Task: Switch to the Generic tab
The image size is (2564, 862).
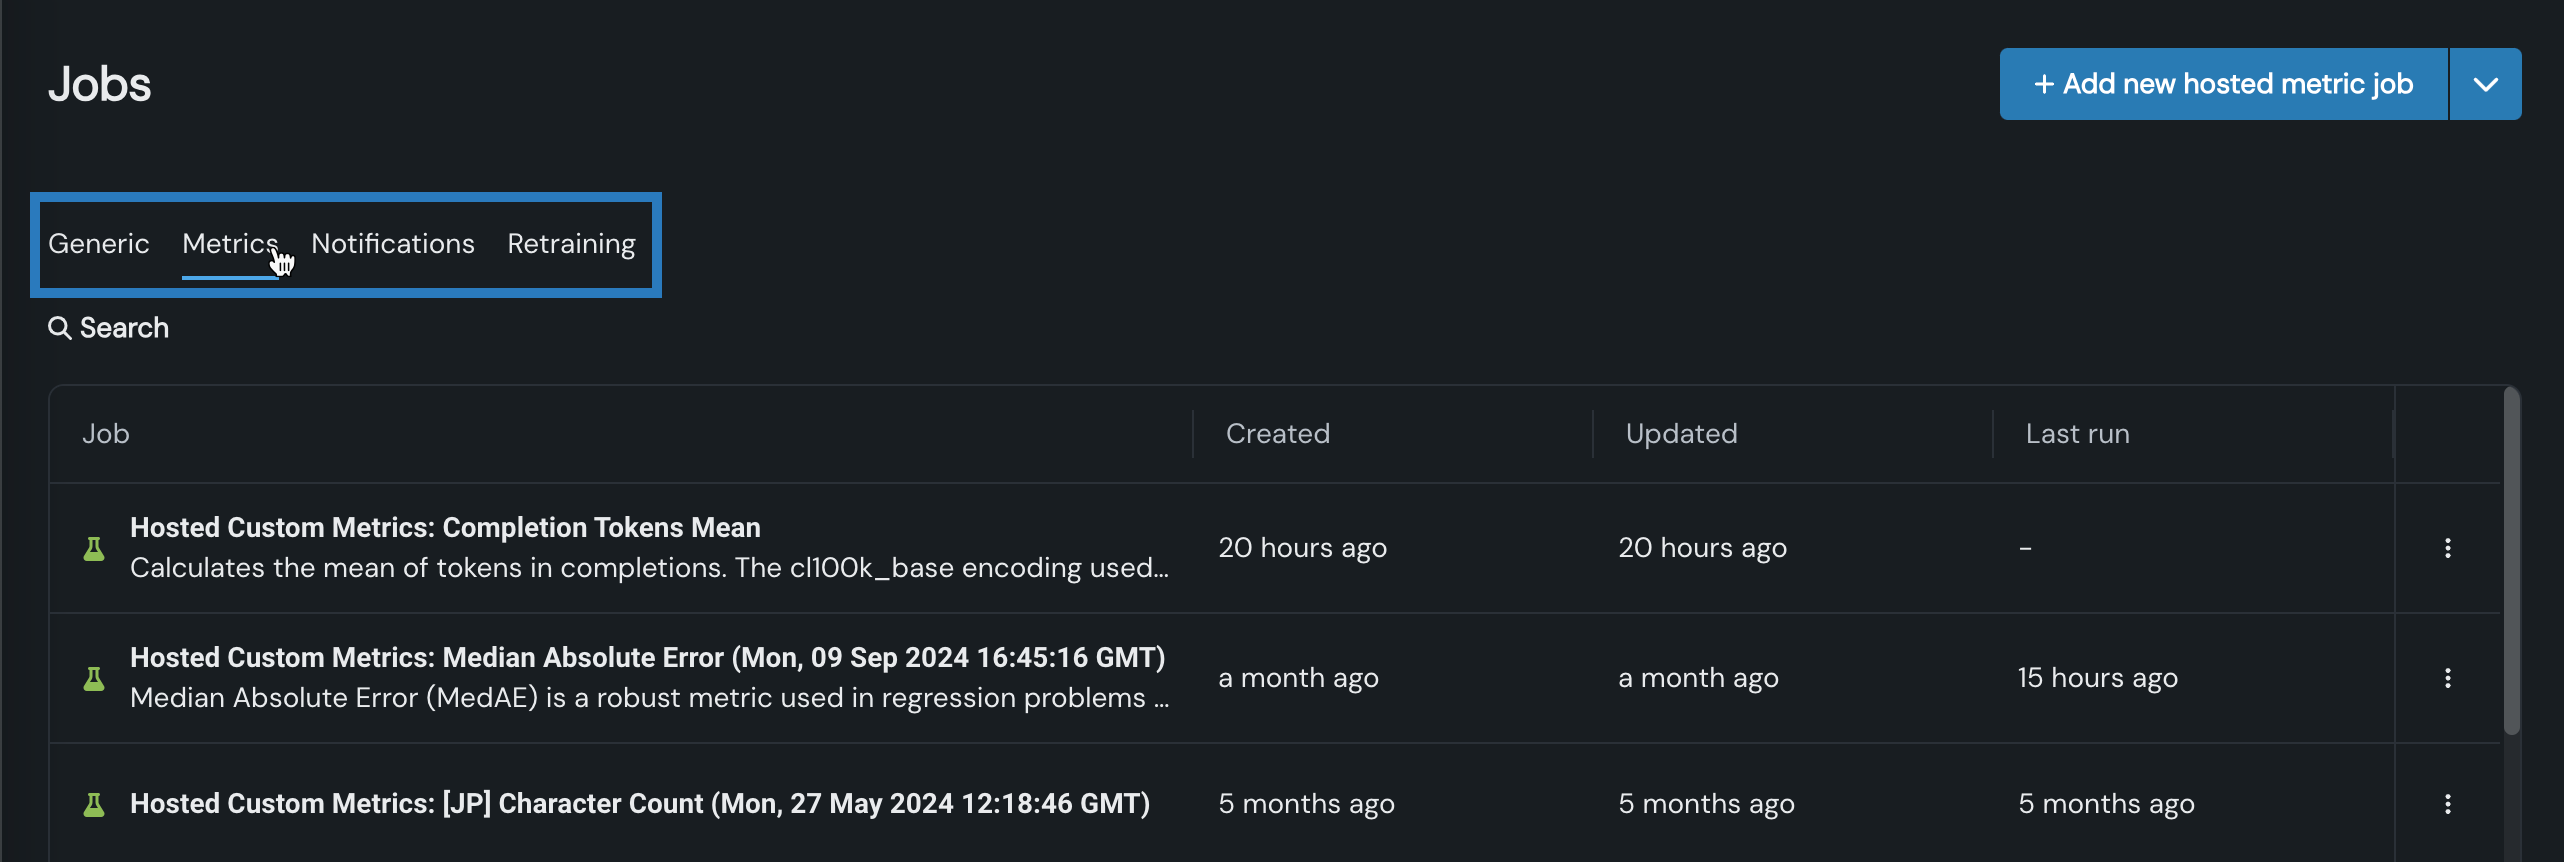Action: pyautogui.click(x=98, y=244)
